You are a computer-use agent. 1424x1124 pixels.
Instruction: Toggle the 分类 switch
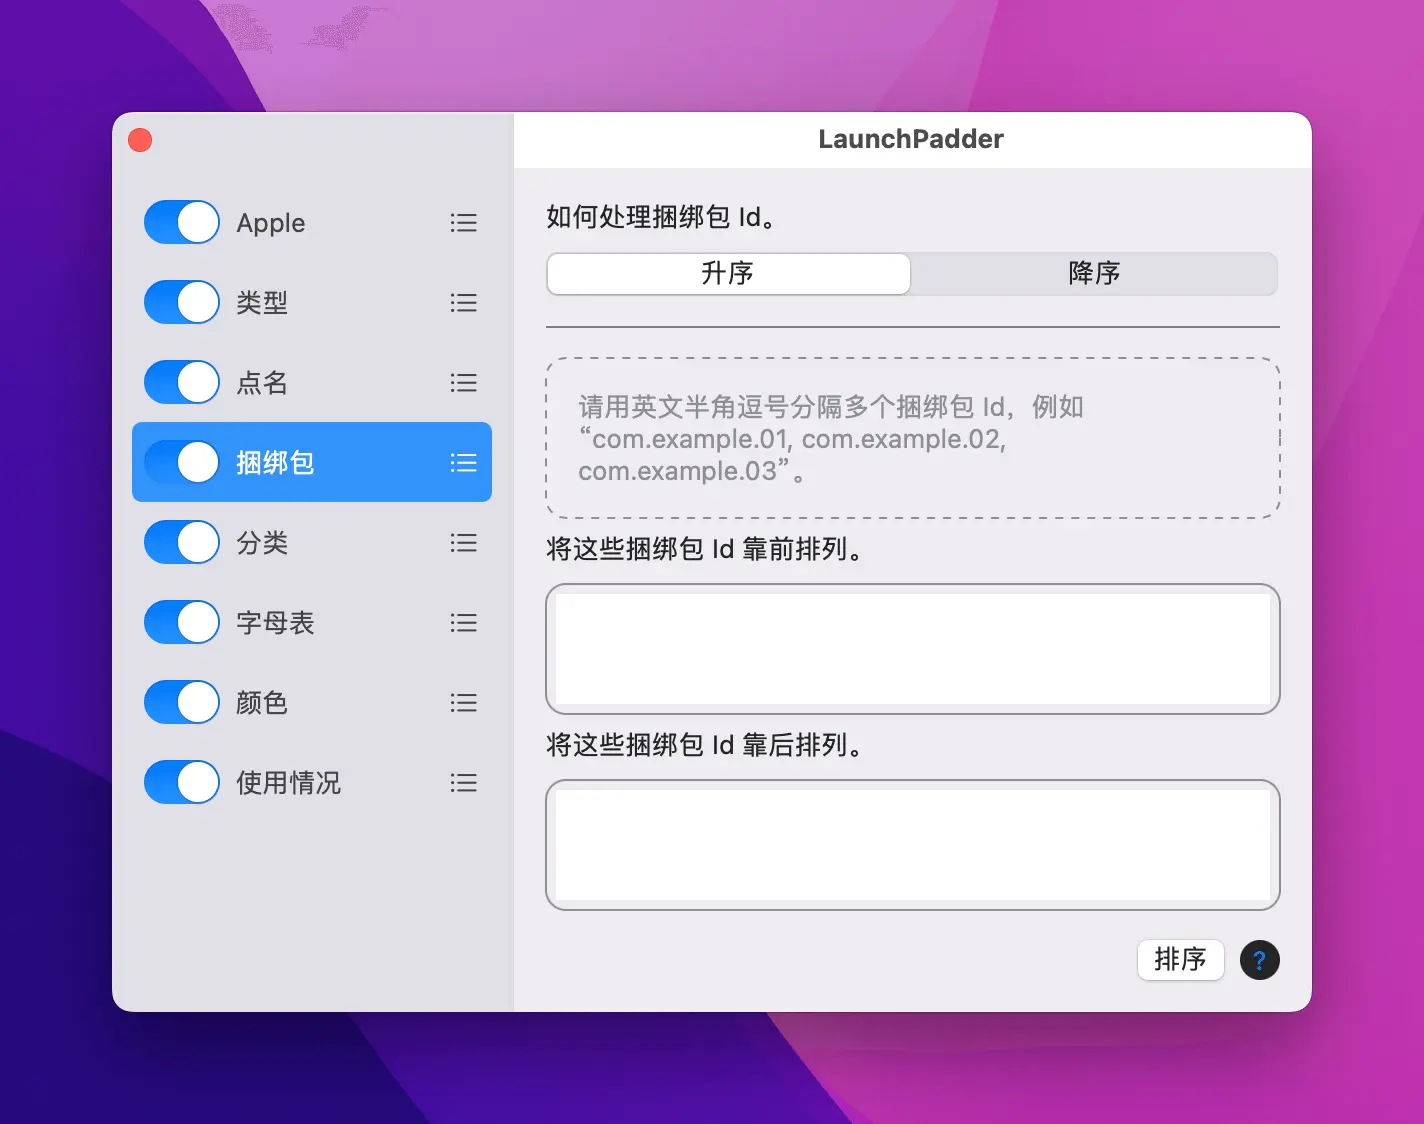pos(182,542)
